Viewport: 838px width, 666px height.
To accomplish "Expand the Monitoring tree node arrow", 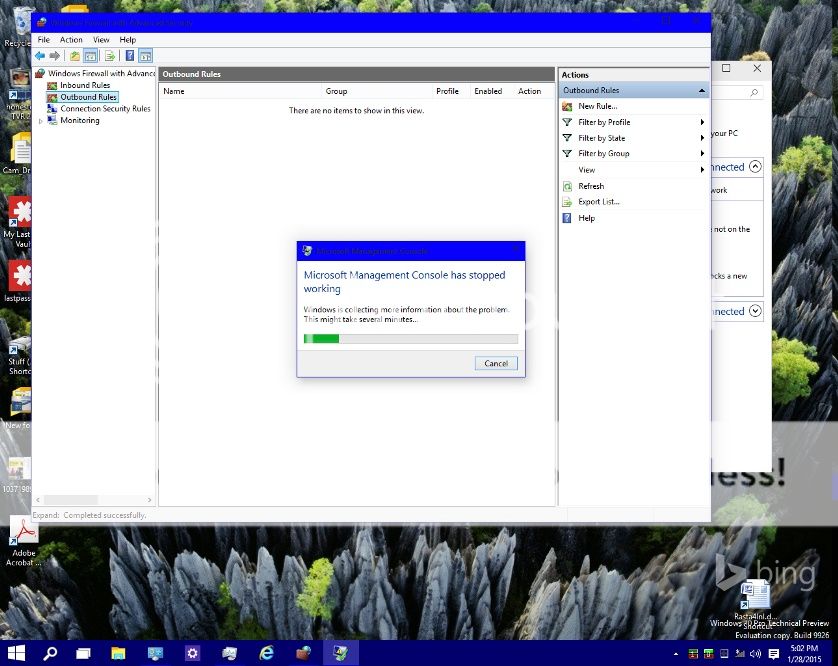I will coord(41,121).
